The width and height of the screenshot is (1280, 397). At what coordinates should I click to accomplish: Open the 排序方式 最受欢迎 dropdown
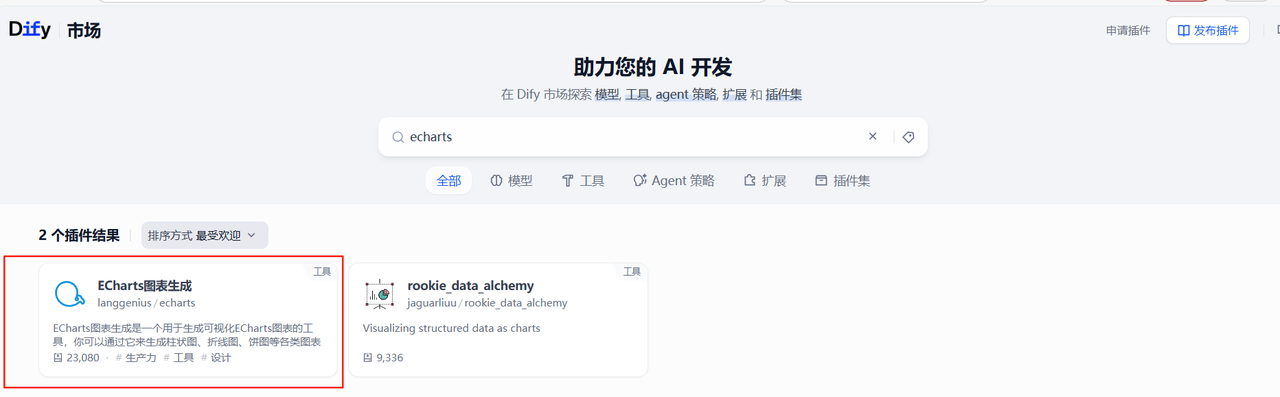tap(204, 235)
